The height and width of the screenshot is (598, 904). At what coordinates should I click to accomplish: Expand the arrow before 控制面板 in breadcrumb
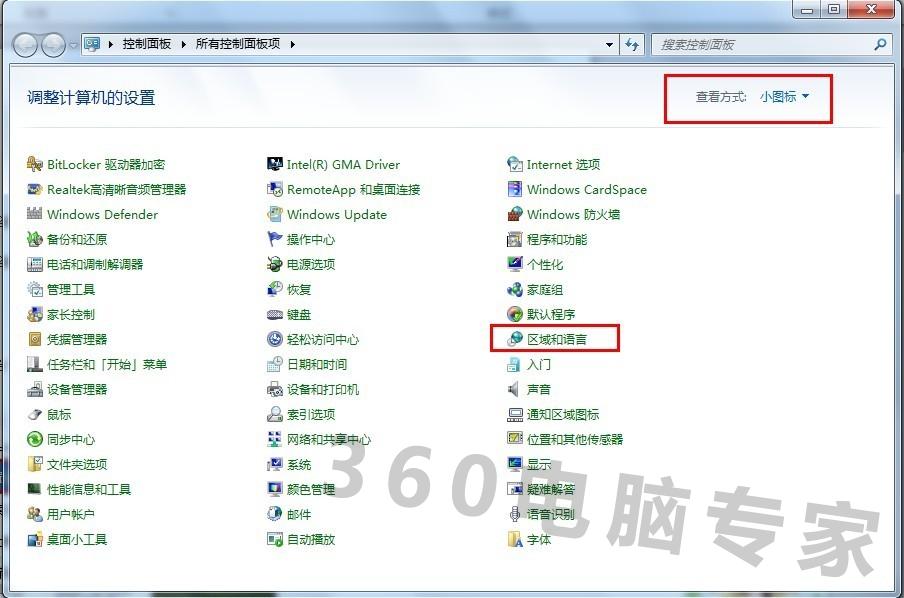[x=111, y=44]
